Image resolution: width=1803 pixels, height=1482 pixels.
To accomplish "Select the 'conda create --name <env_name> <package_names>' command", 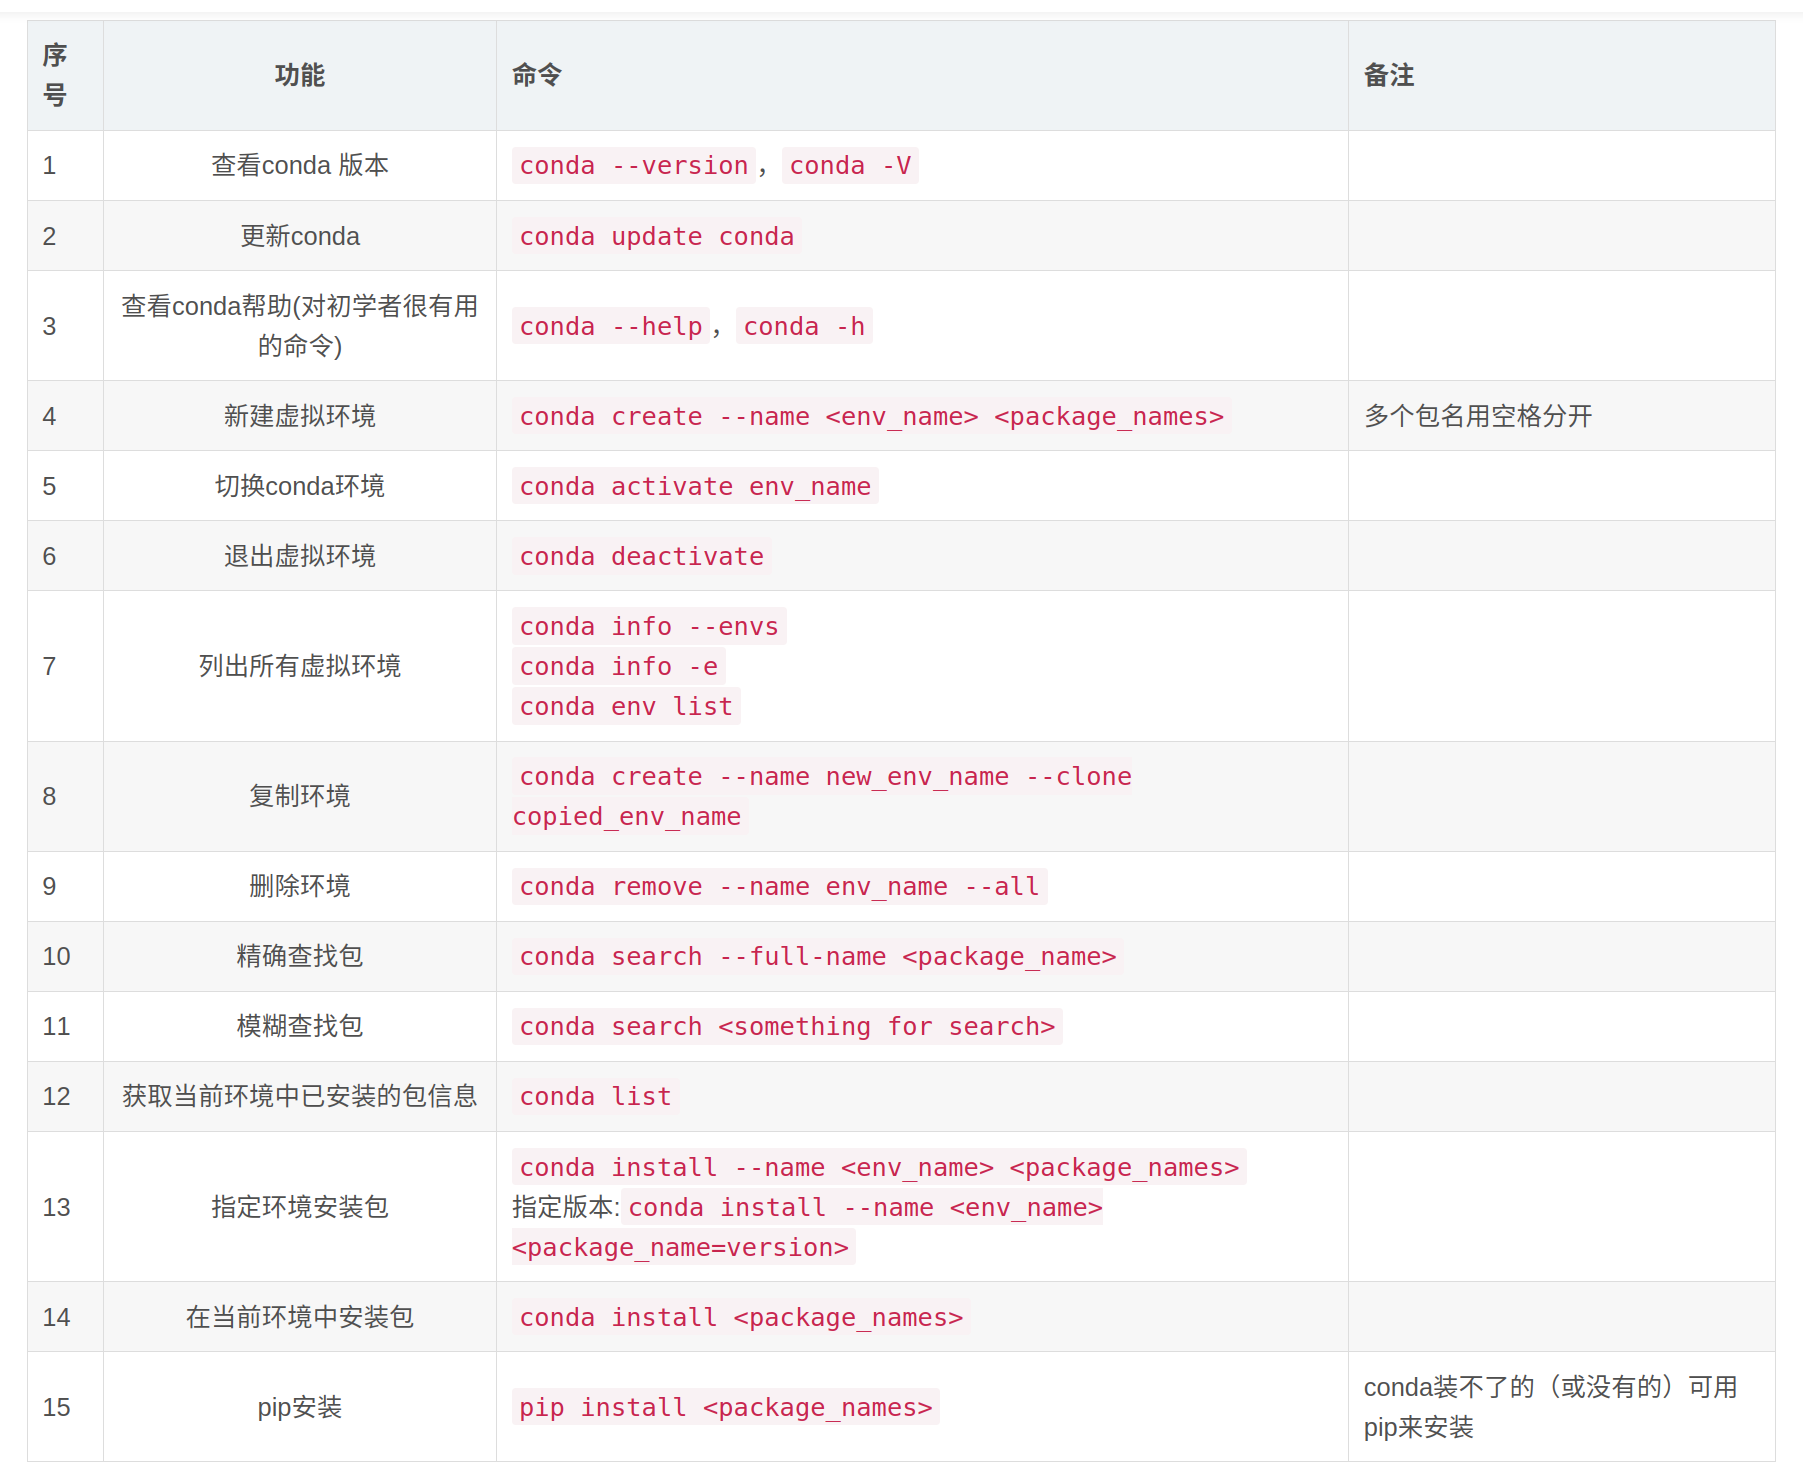I will click(x=871, y=417).
